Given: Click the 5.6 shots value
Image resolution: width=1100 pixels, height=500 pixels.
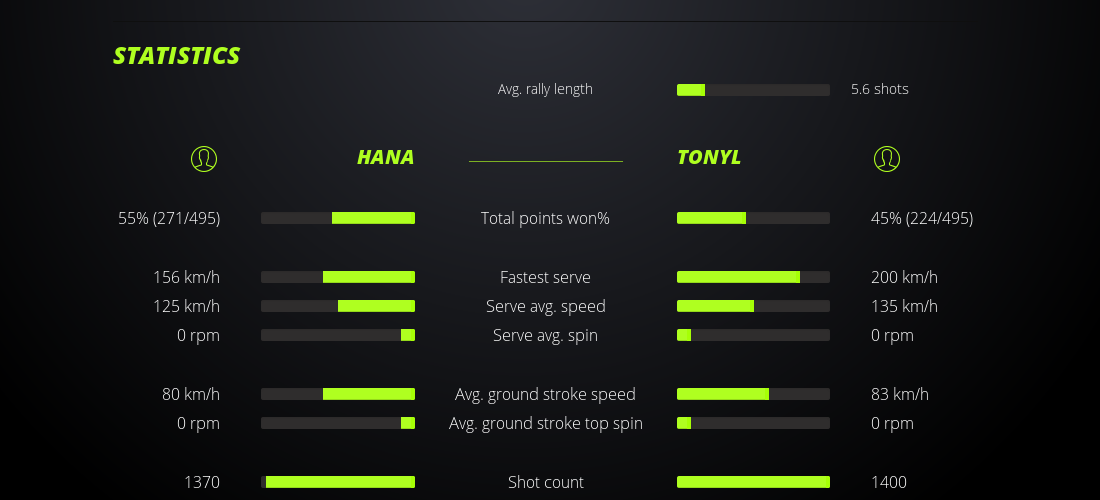Looking at the screenshot, I should click(879, 89).
